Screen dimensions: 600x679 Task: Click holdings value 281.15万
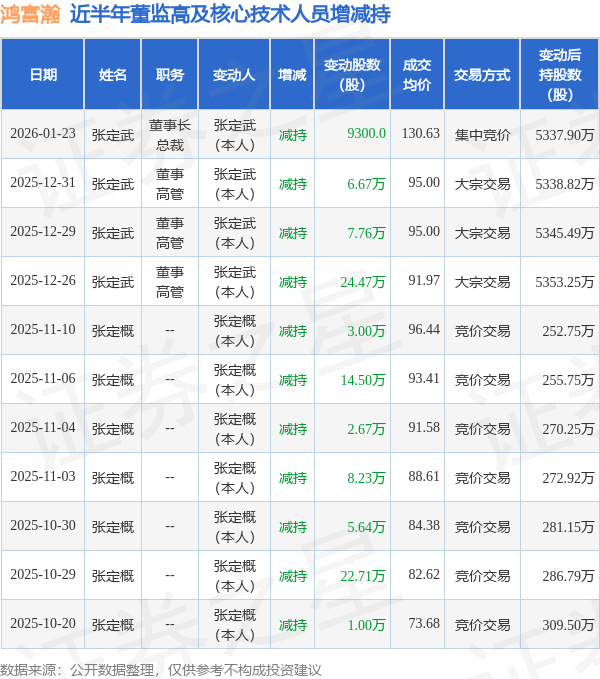point(568,526)
